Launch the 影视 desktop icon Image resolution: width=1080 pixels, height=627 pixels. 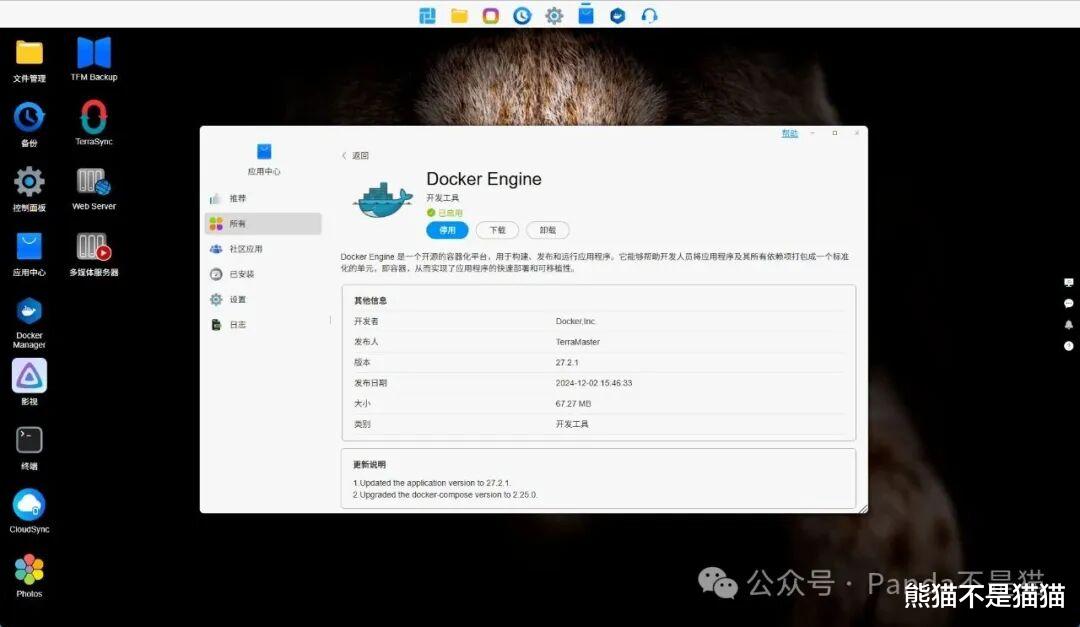(x=29, y=382)
